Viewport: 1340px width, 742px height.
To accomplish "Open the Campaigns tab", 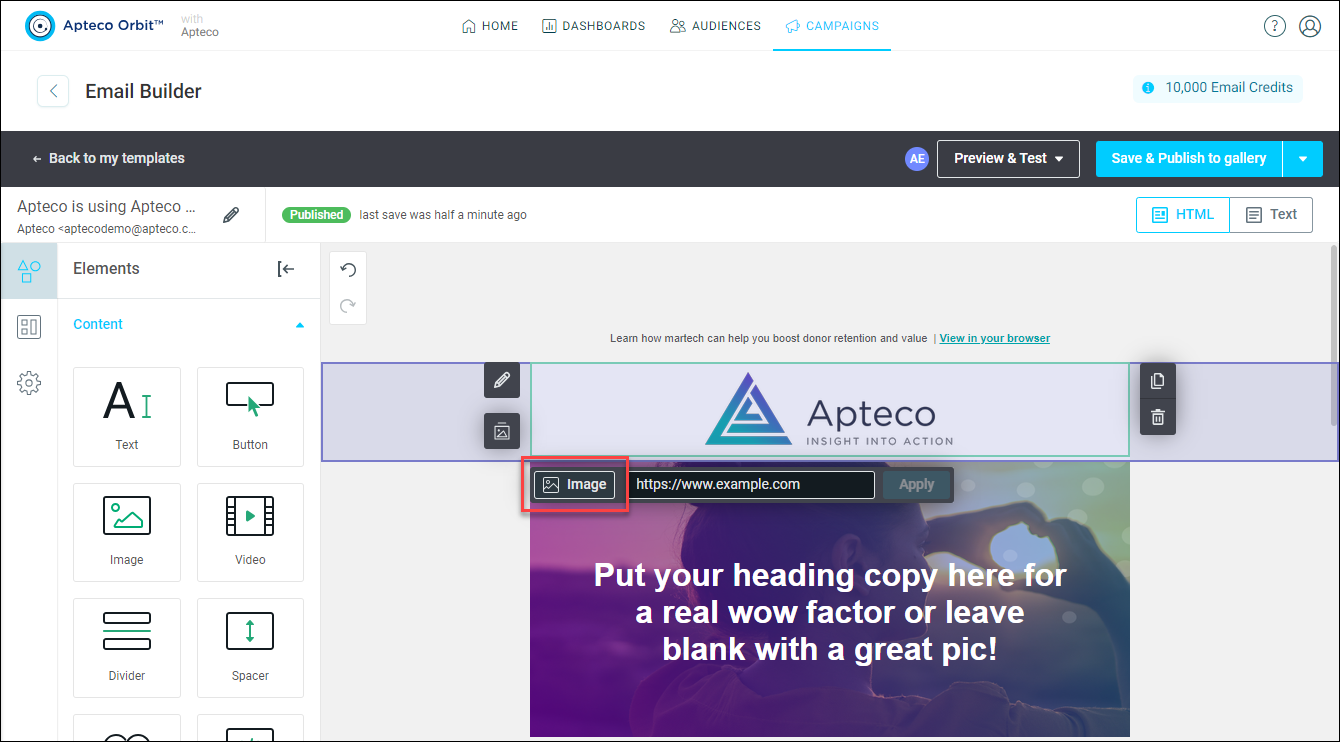I will 832,26.
